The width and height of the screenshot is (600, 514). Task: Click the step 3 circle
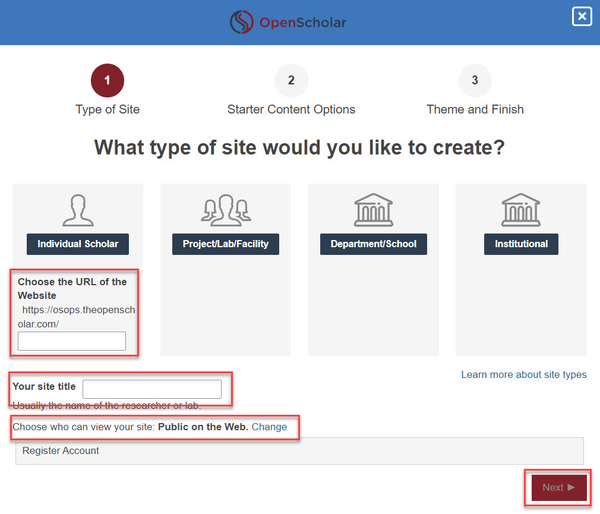point(475,80)
